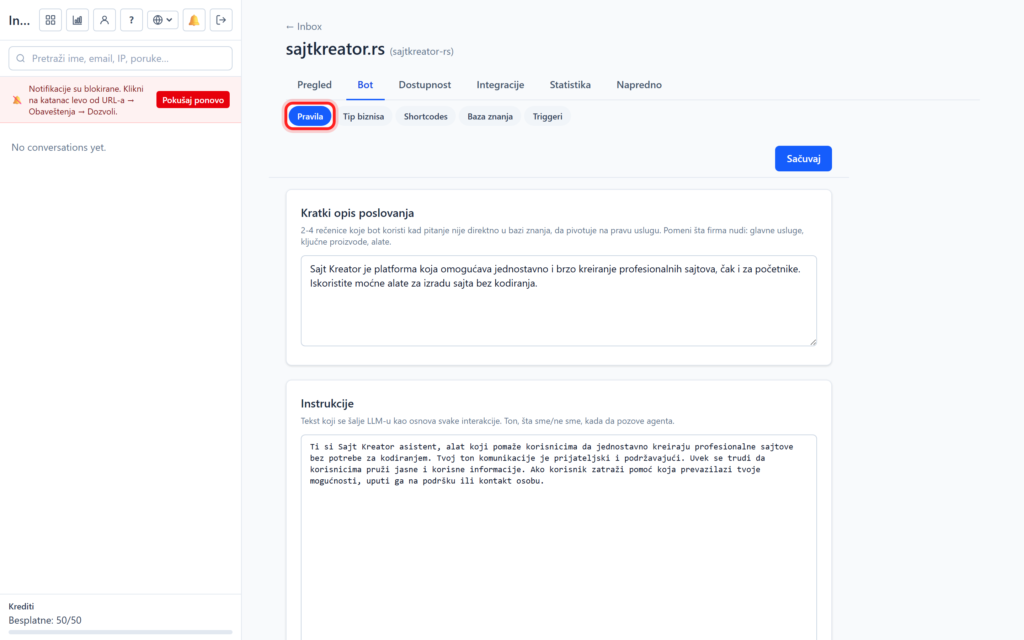This screenshot has width=1024, height=640.
Task: Click the logout icon
Action: pyautogui.click(x=221, y=20)
